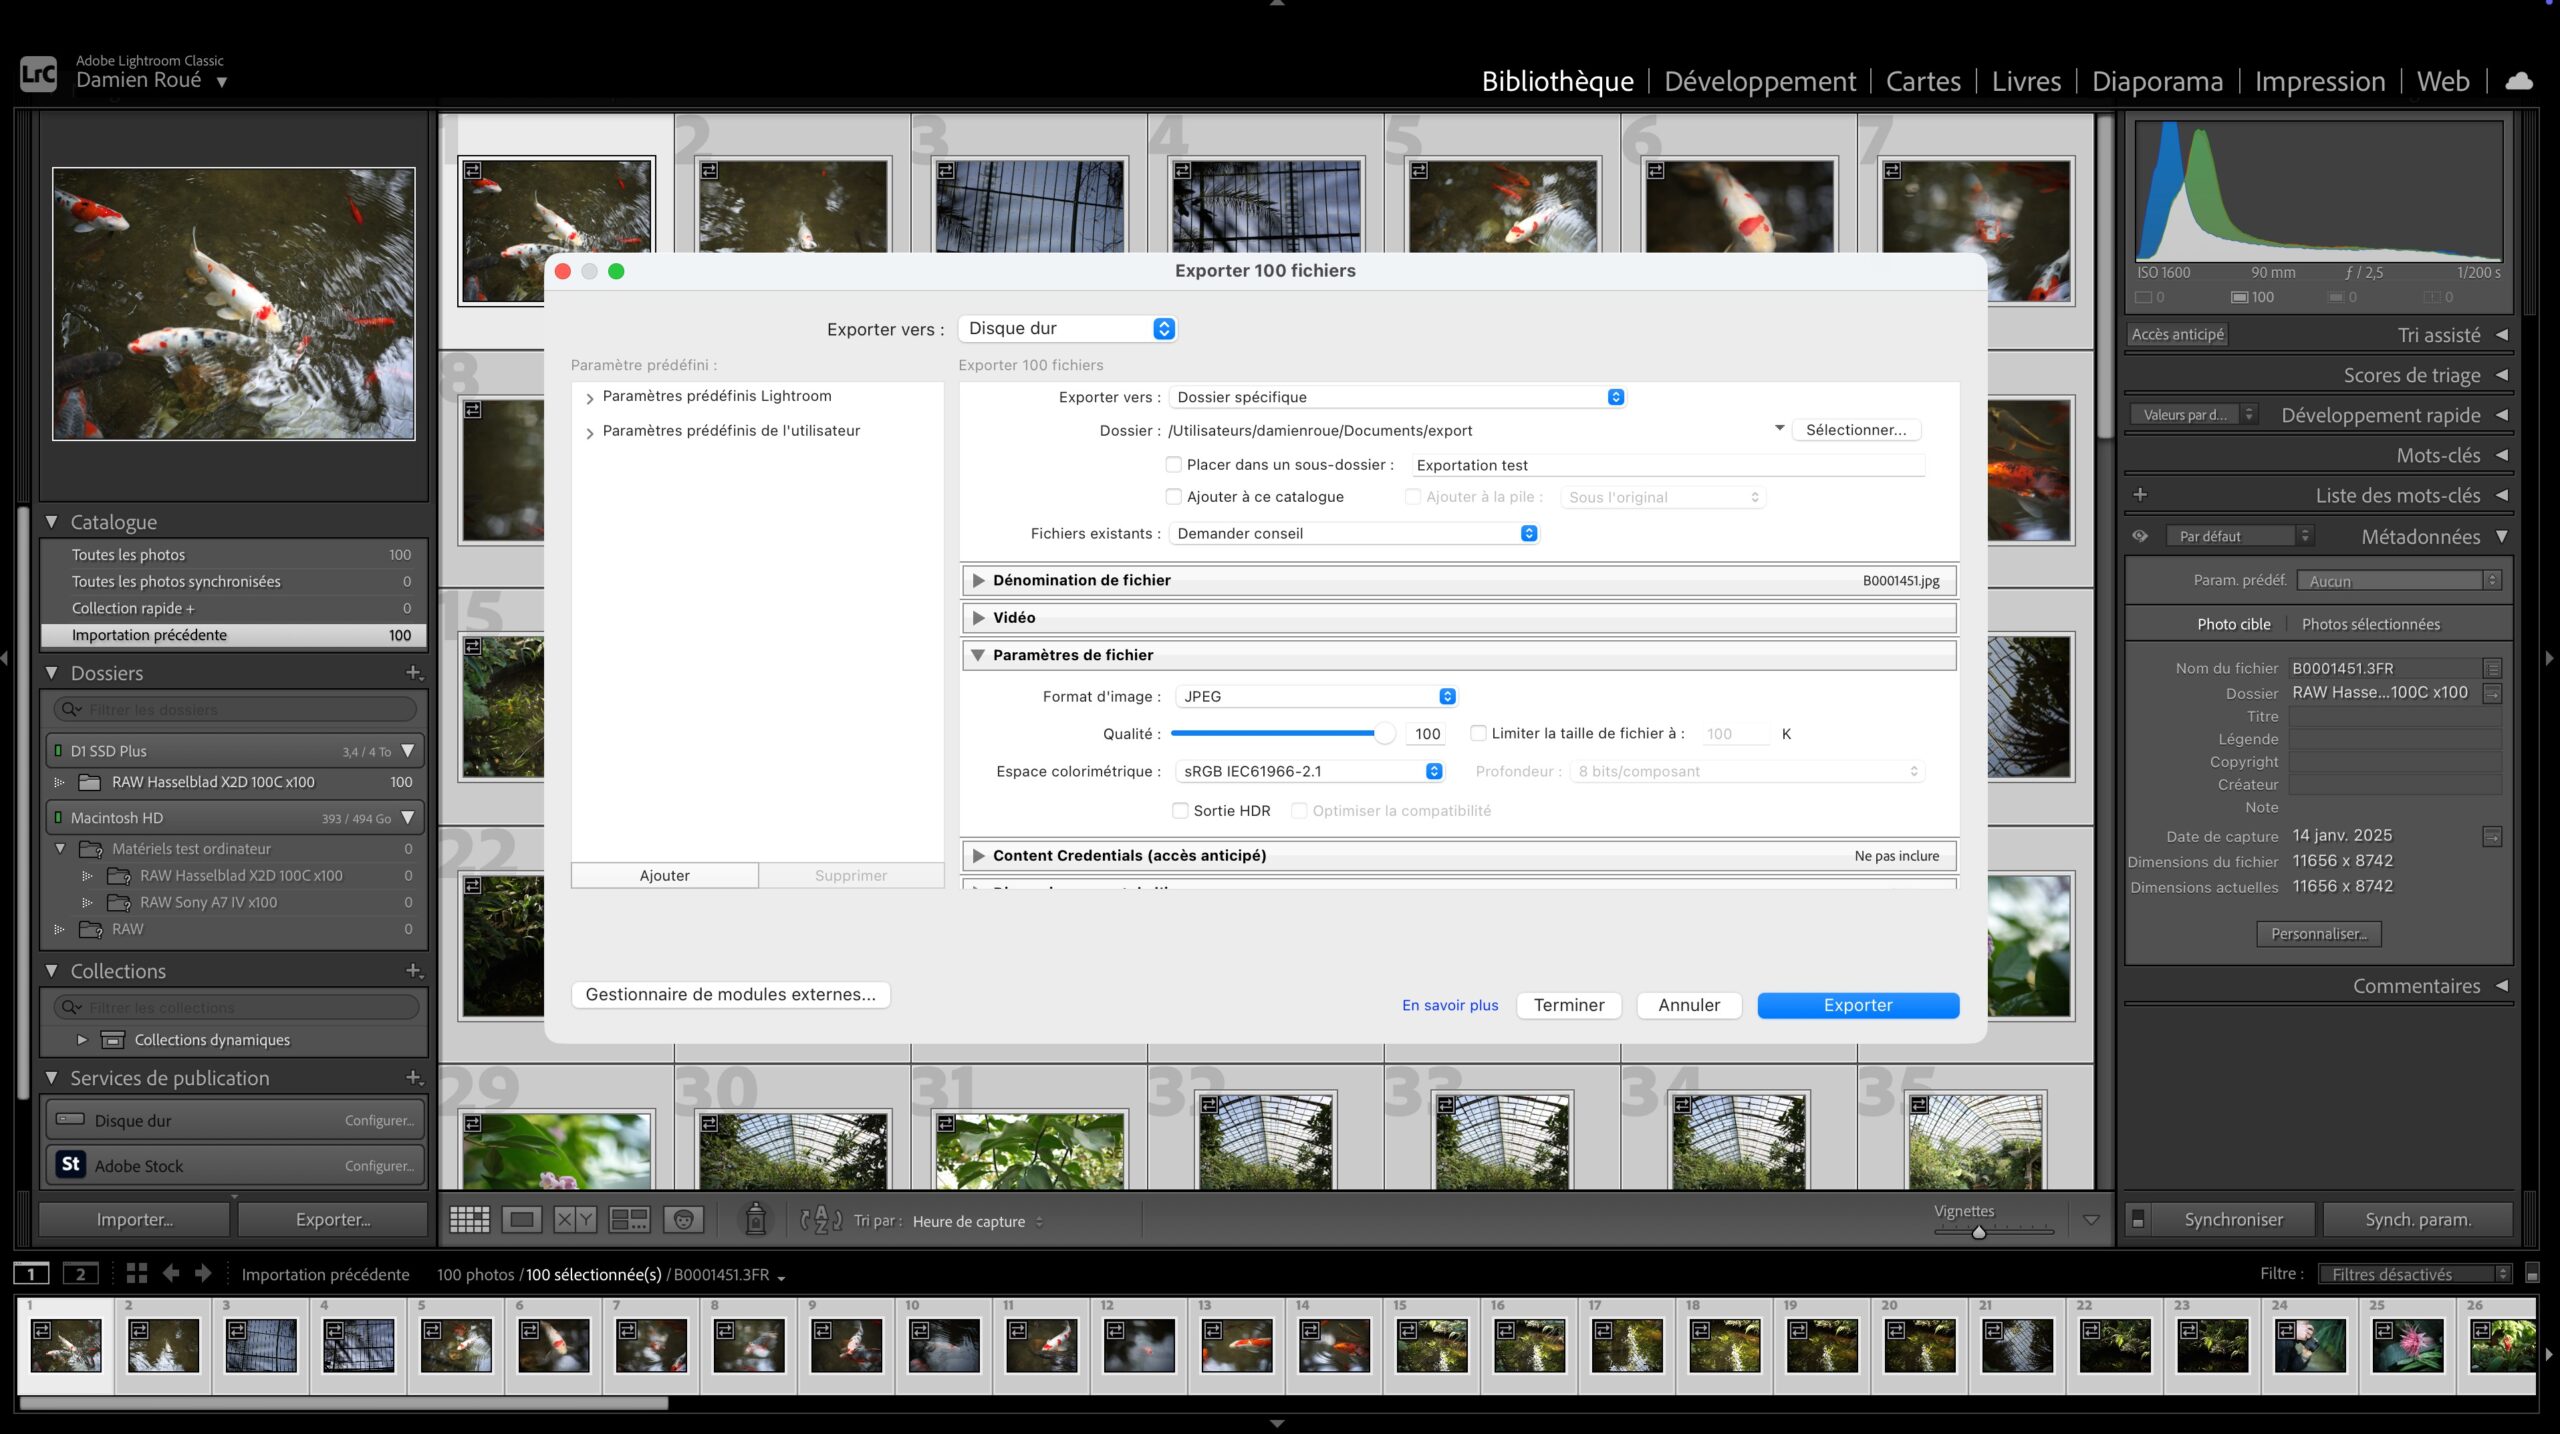Enable 'Limiter la taille de fichier' checkbox
Image resolution: width=2560 pixels, height=1434 pixels.
coord(1478,733)
